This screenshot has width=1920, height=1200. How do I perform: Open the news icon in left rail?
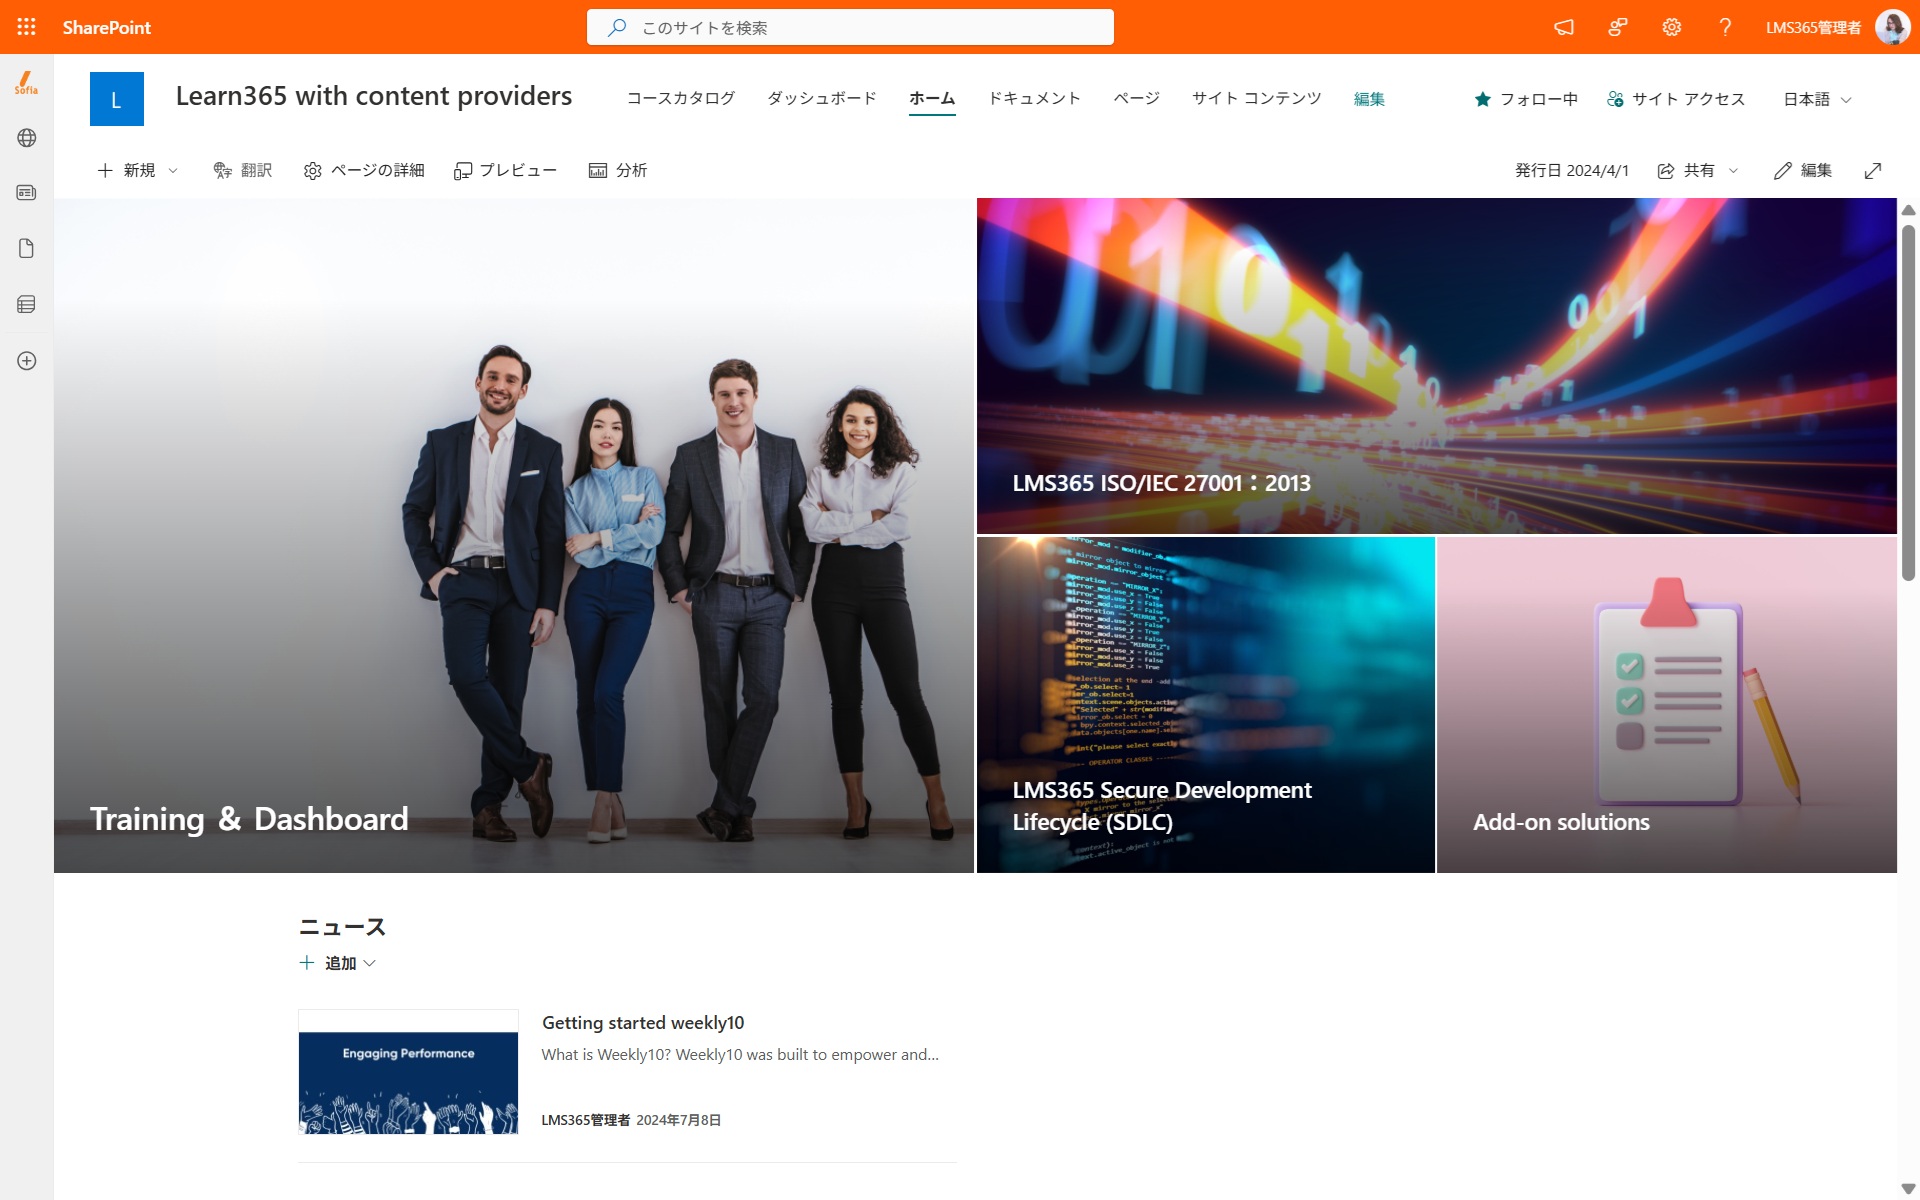click(27, 192)
